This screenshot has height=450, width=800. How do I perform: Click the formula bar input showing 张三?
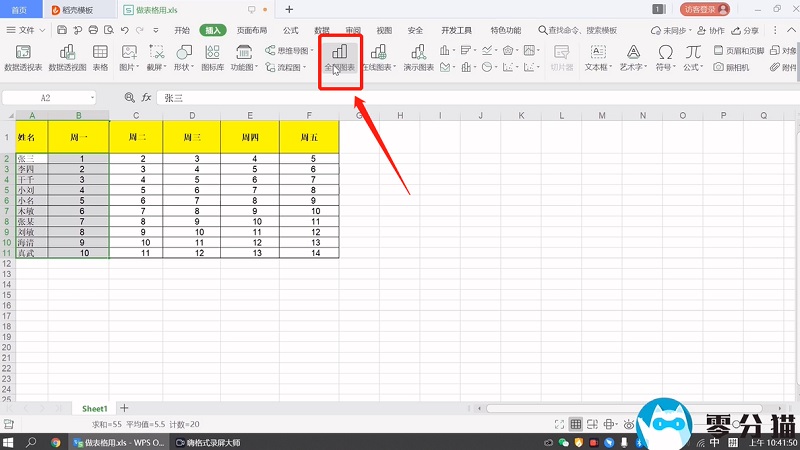tap(400, 98)
